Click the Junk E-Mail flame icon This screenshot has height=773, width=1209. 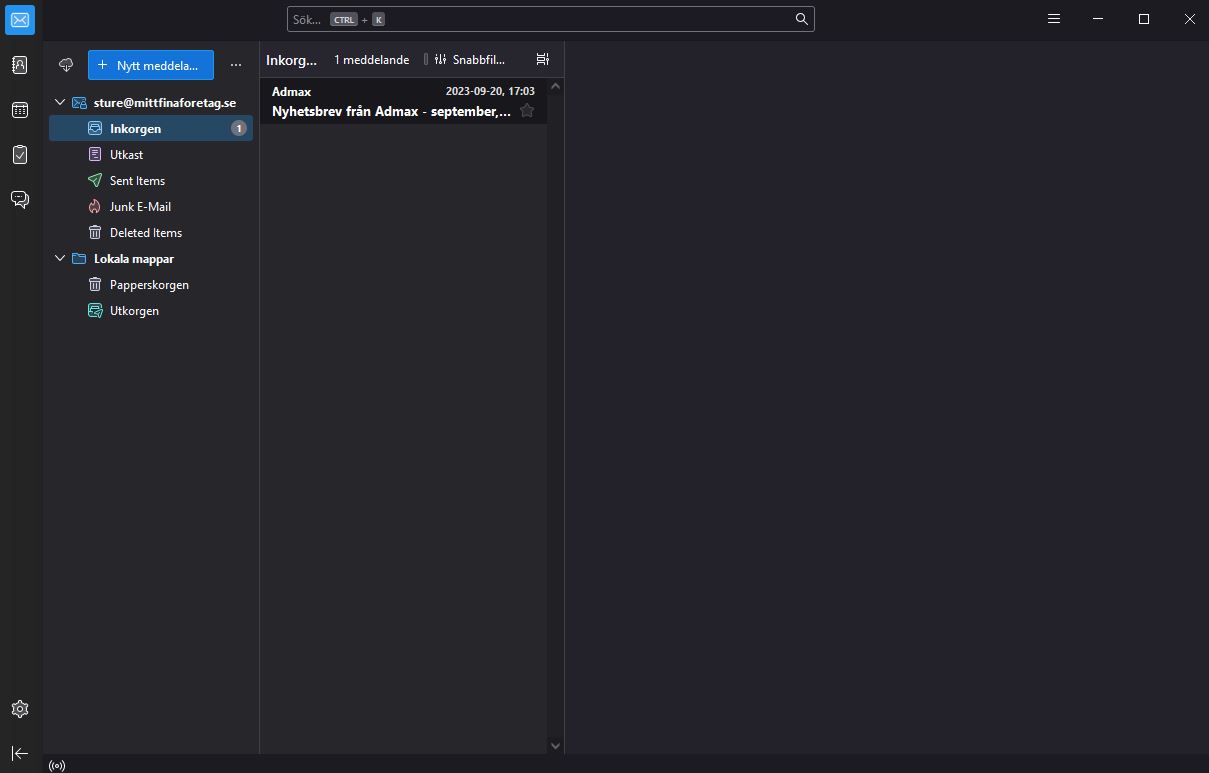click(x=95, y=207)
